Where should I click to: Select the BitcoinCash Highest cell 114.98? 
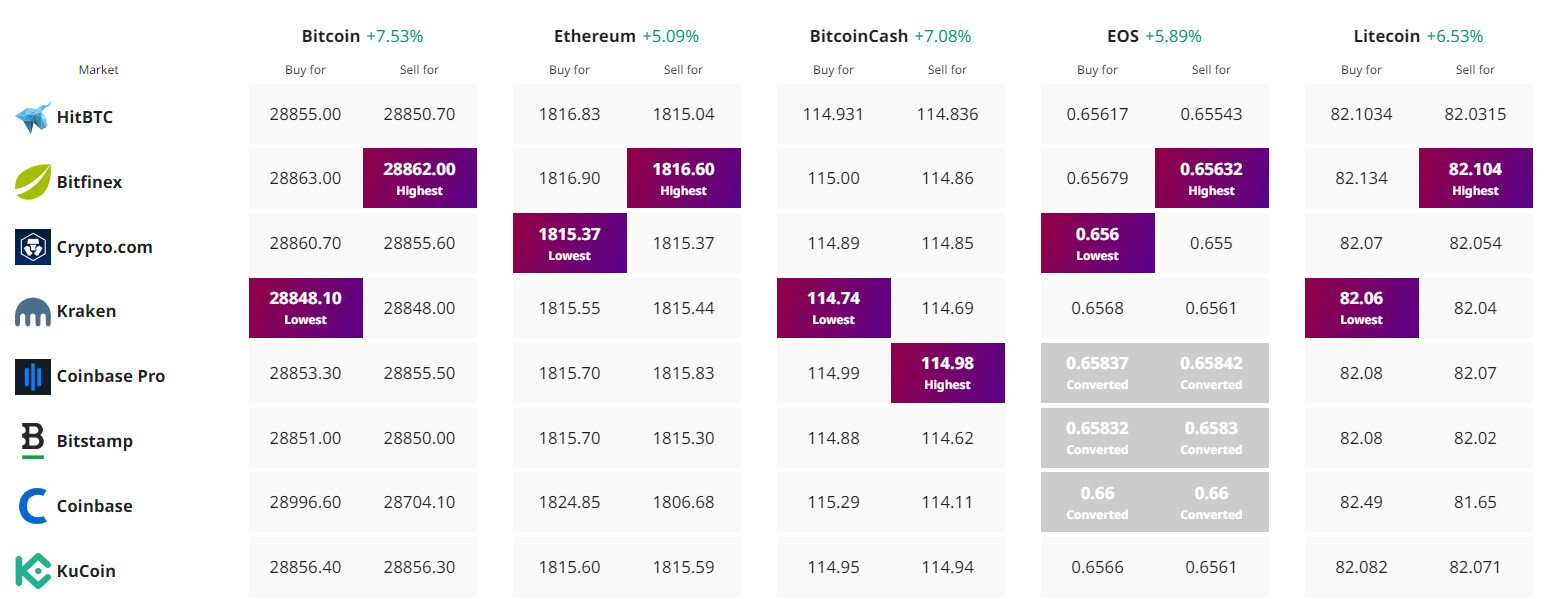coord(947,372)
